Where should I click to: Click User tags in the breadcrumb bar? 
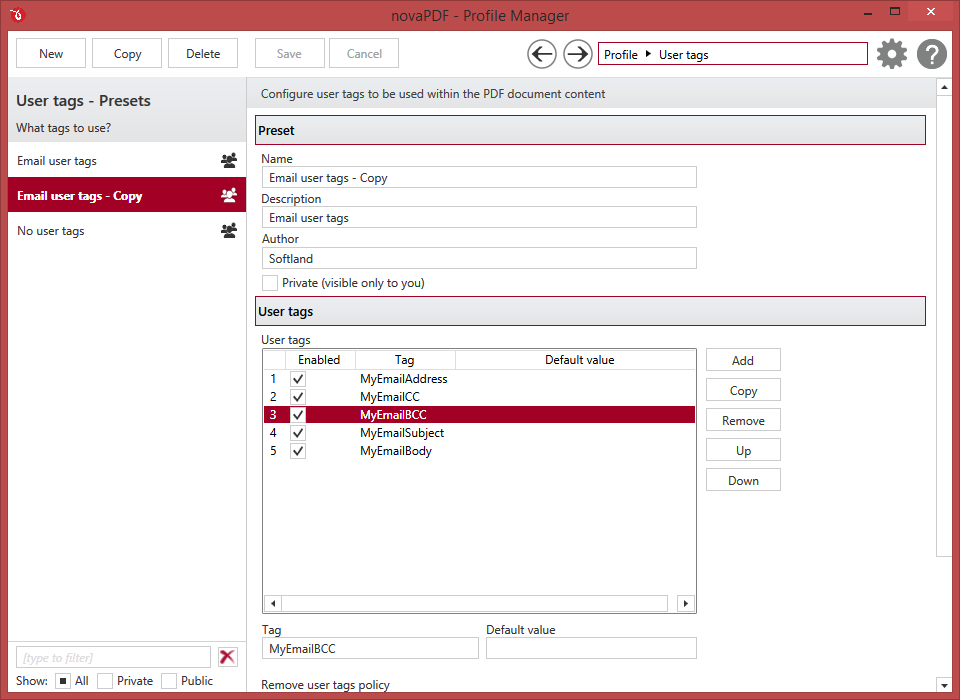[x=683, y=55]
